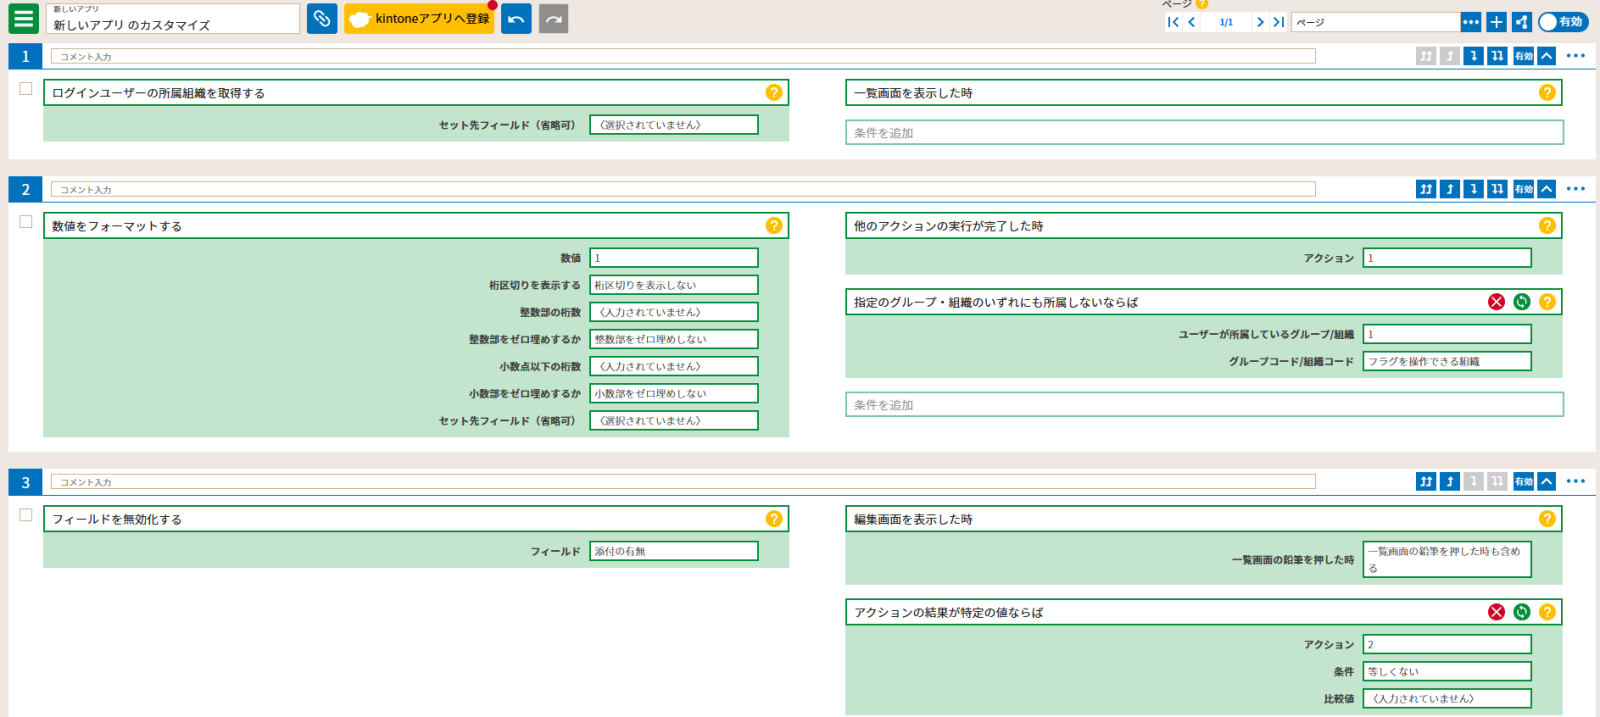Toggle the page 有効 switch at top right

tap(1562, 22)
